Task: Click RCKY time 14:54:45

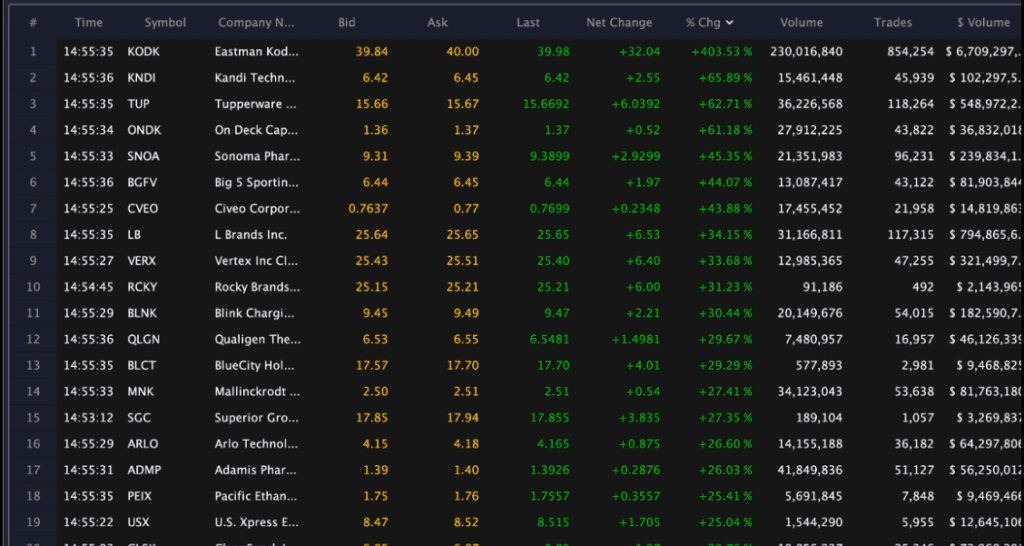Action: click(x=88, y=287)
